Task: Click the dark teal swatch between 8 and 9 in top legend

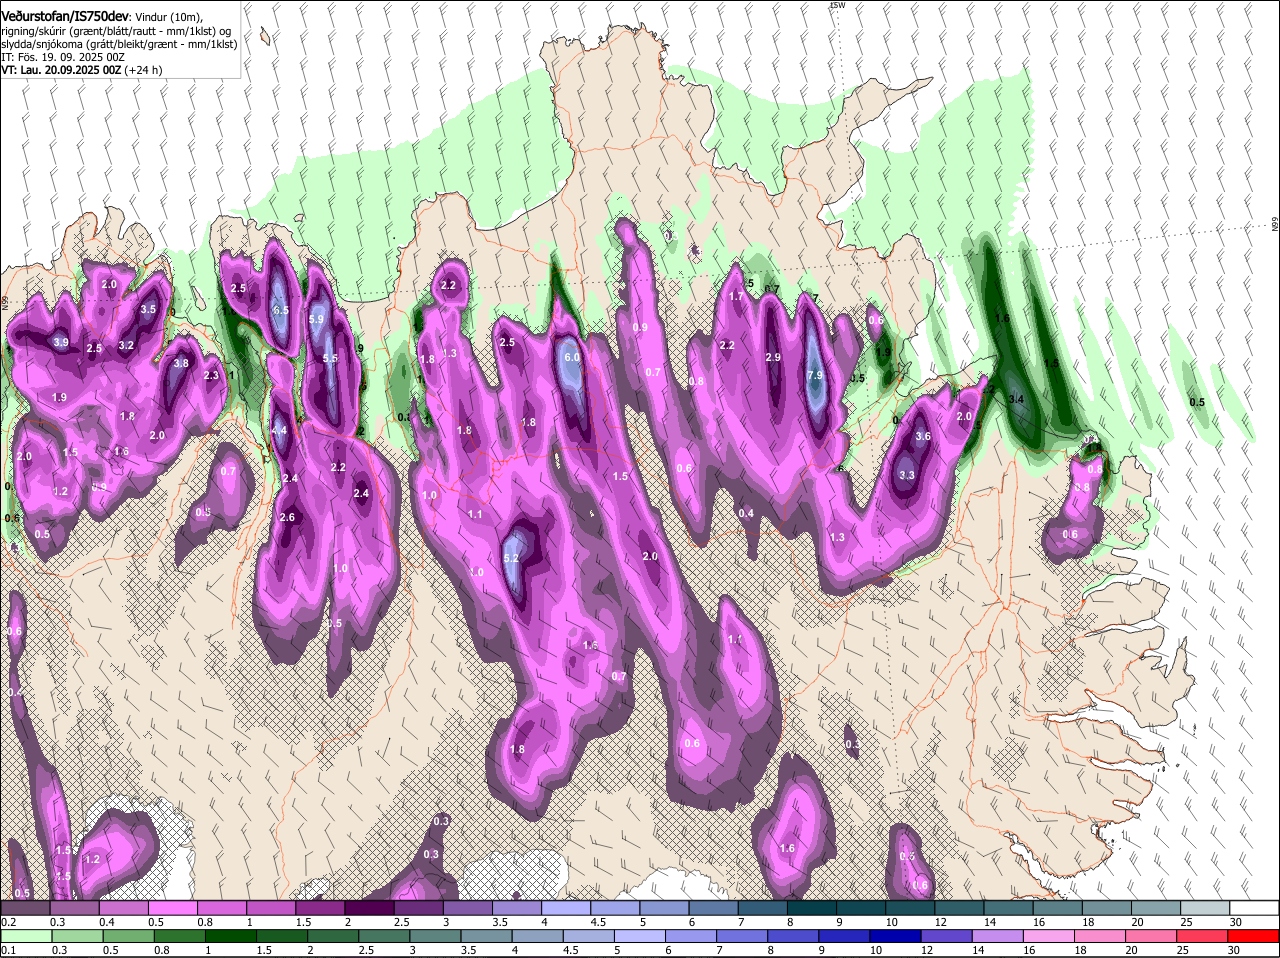Action: point(812,908)
